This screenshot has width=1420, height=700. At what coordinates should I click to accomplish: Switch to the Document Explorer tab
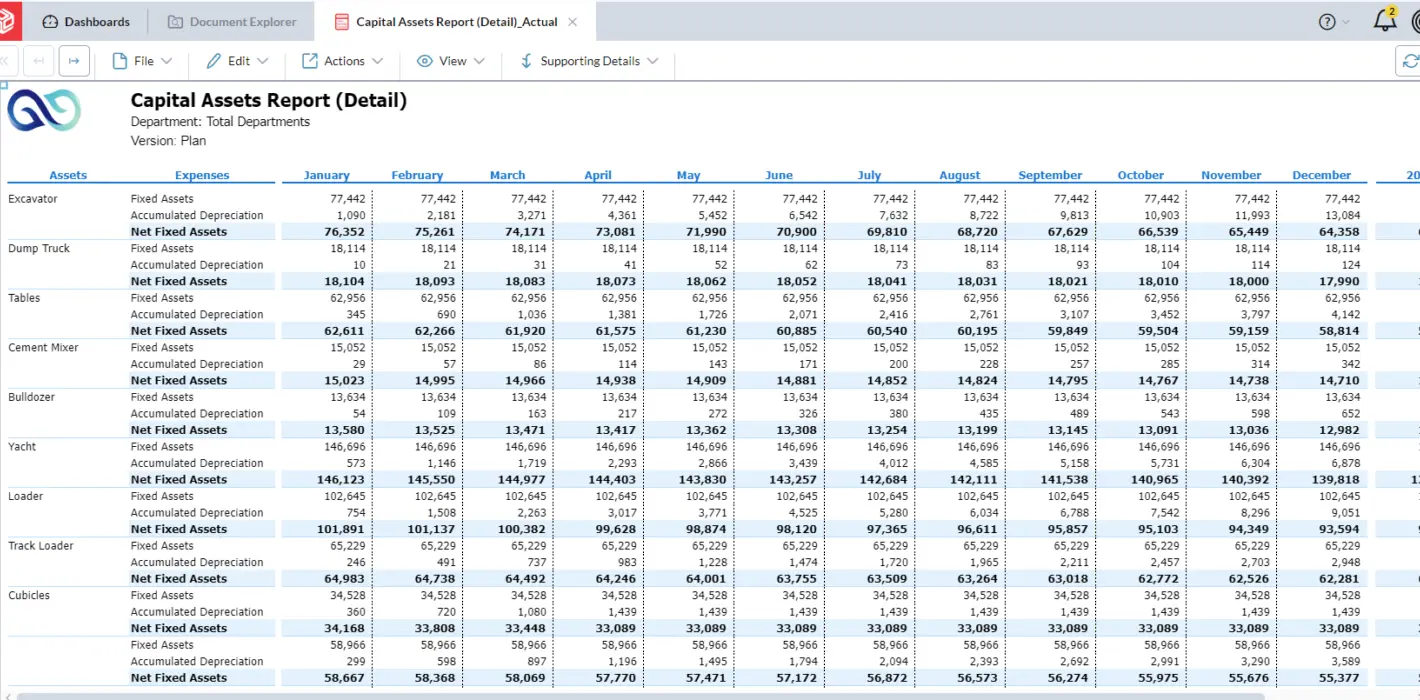click(x=231, y=21)
